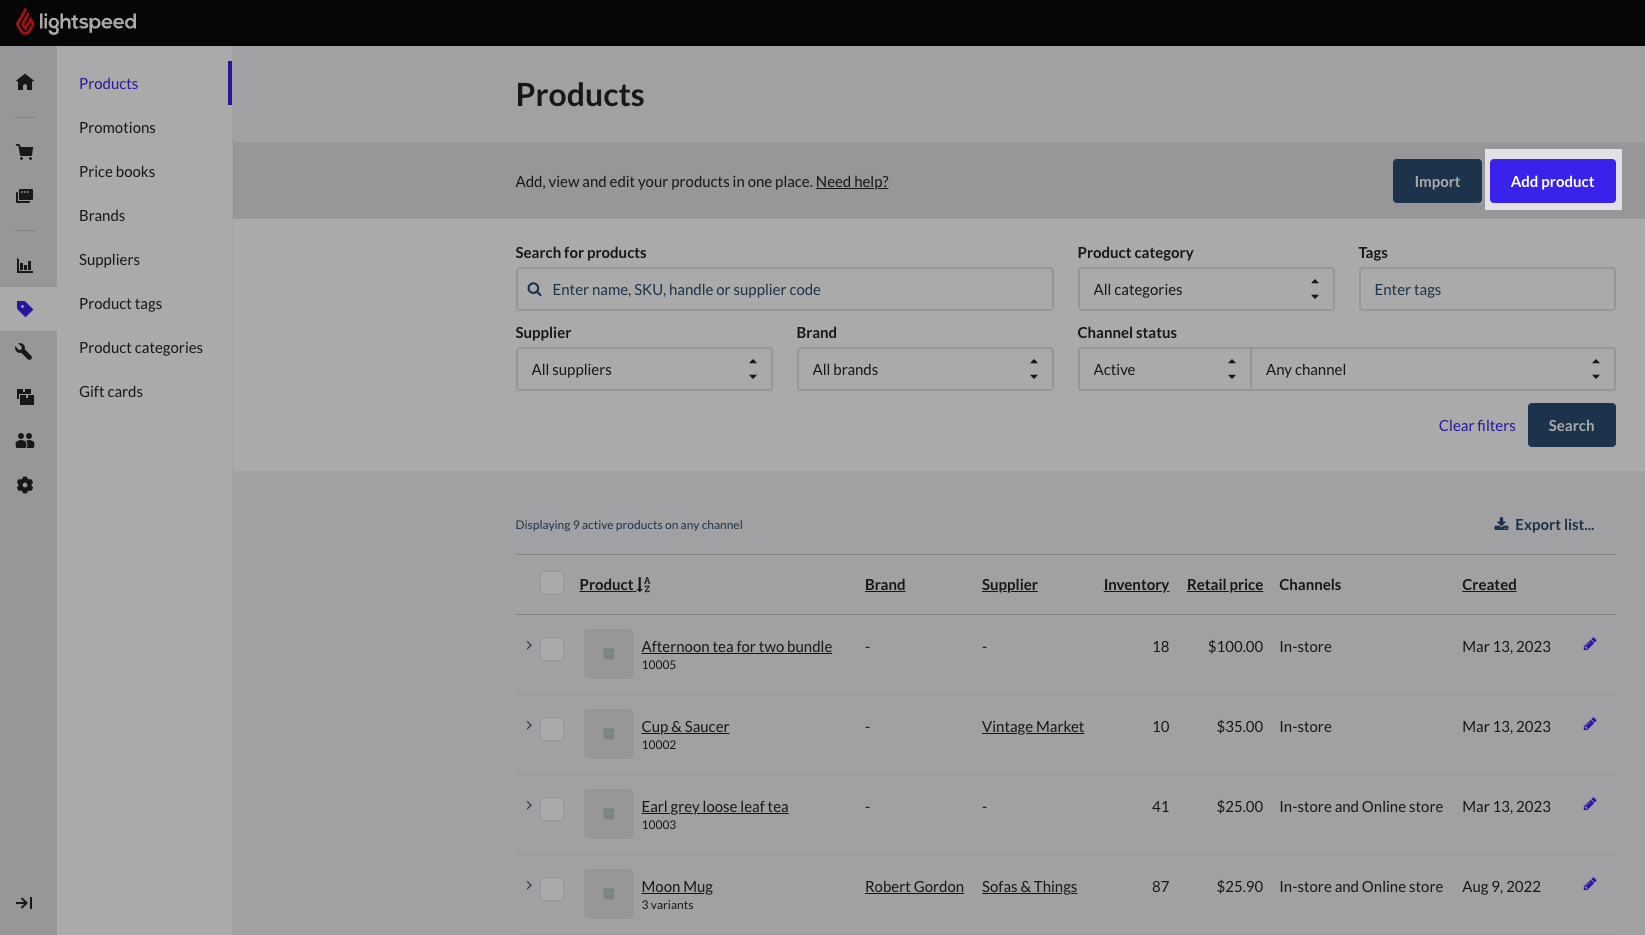Viewport: 1645px width, 935px height.
Task: Go to Promotions in the side menu
Action: 117,128
